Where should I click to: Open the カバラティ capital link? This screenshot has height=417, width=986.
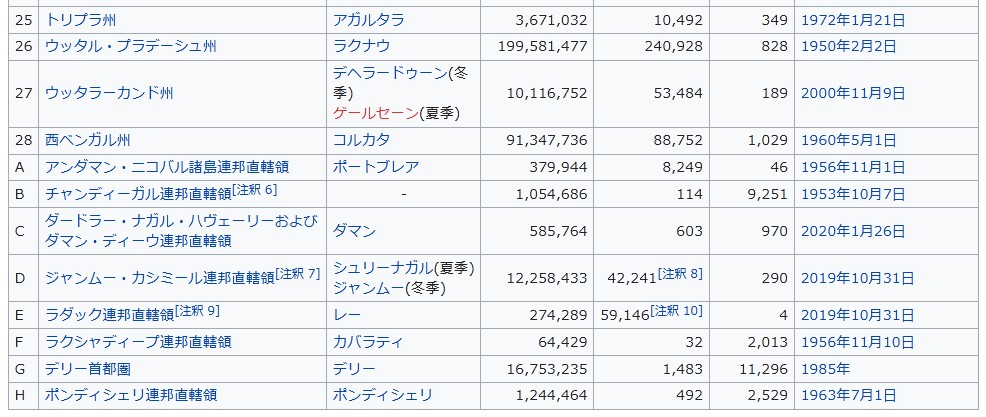pyautogui.click(x=368, y=342)
